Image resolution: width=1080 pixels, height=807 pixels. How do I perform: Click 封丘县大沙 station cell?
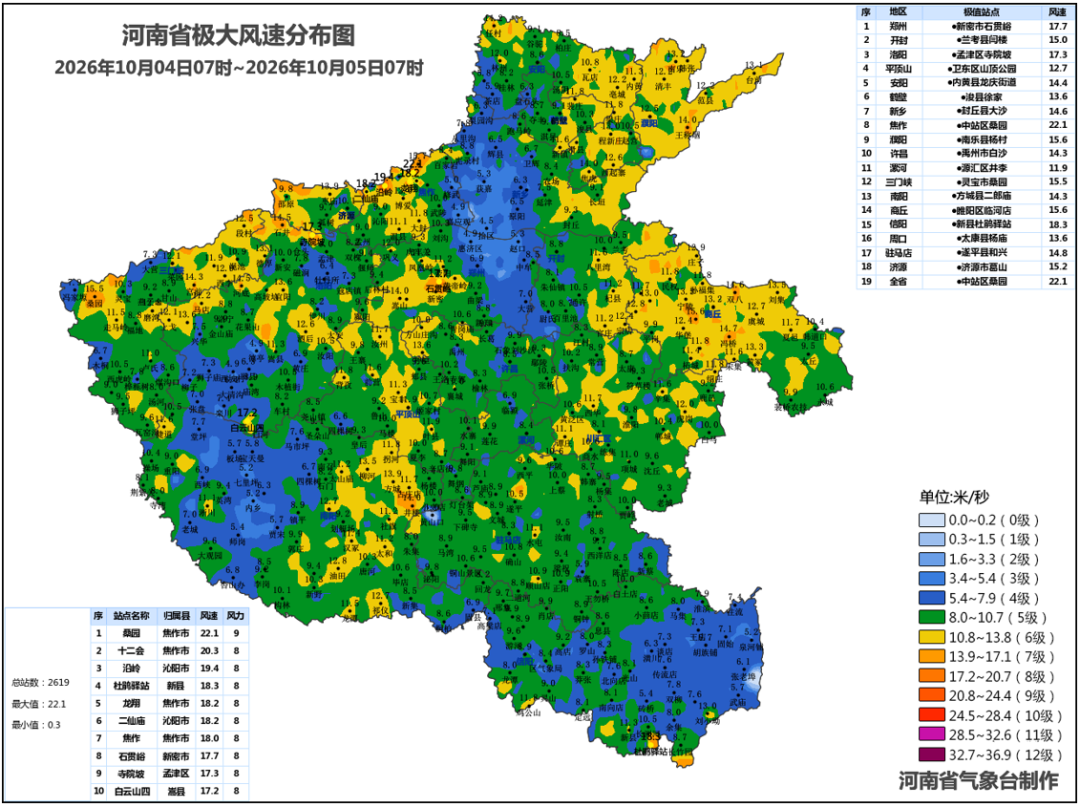pyautogui.click(x=981, y=111)
